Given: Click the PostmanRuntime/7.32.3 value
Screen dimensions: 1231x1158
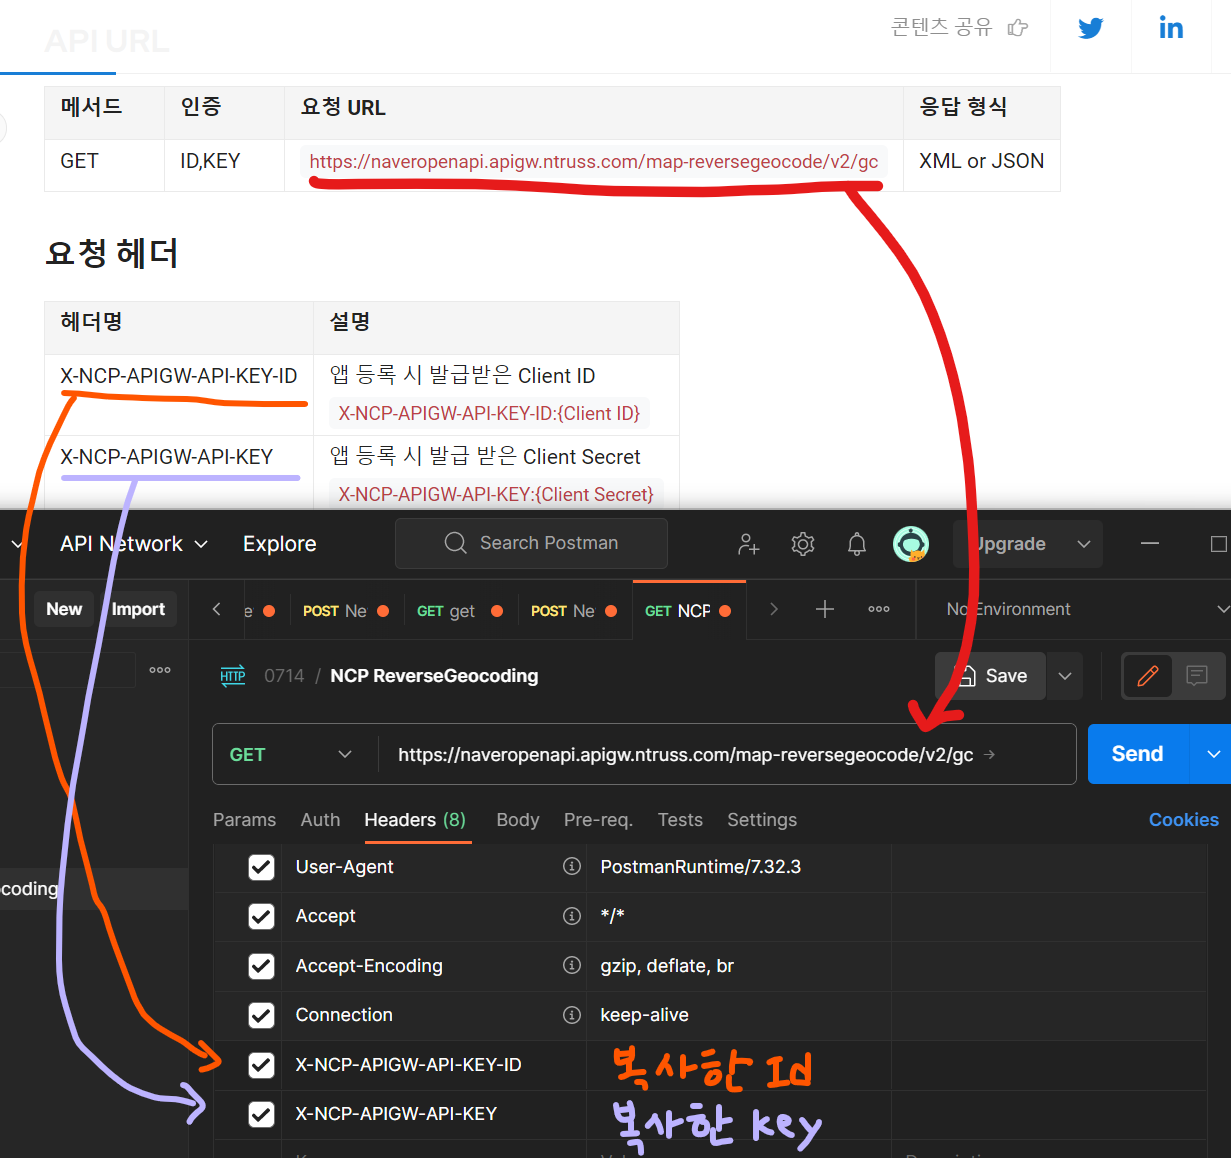Looking at the screenshot, I should [700, 867].
